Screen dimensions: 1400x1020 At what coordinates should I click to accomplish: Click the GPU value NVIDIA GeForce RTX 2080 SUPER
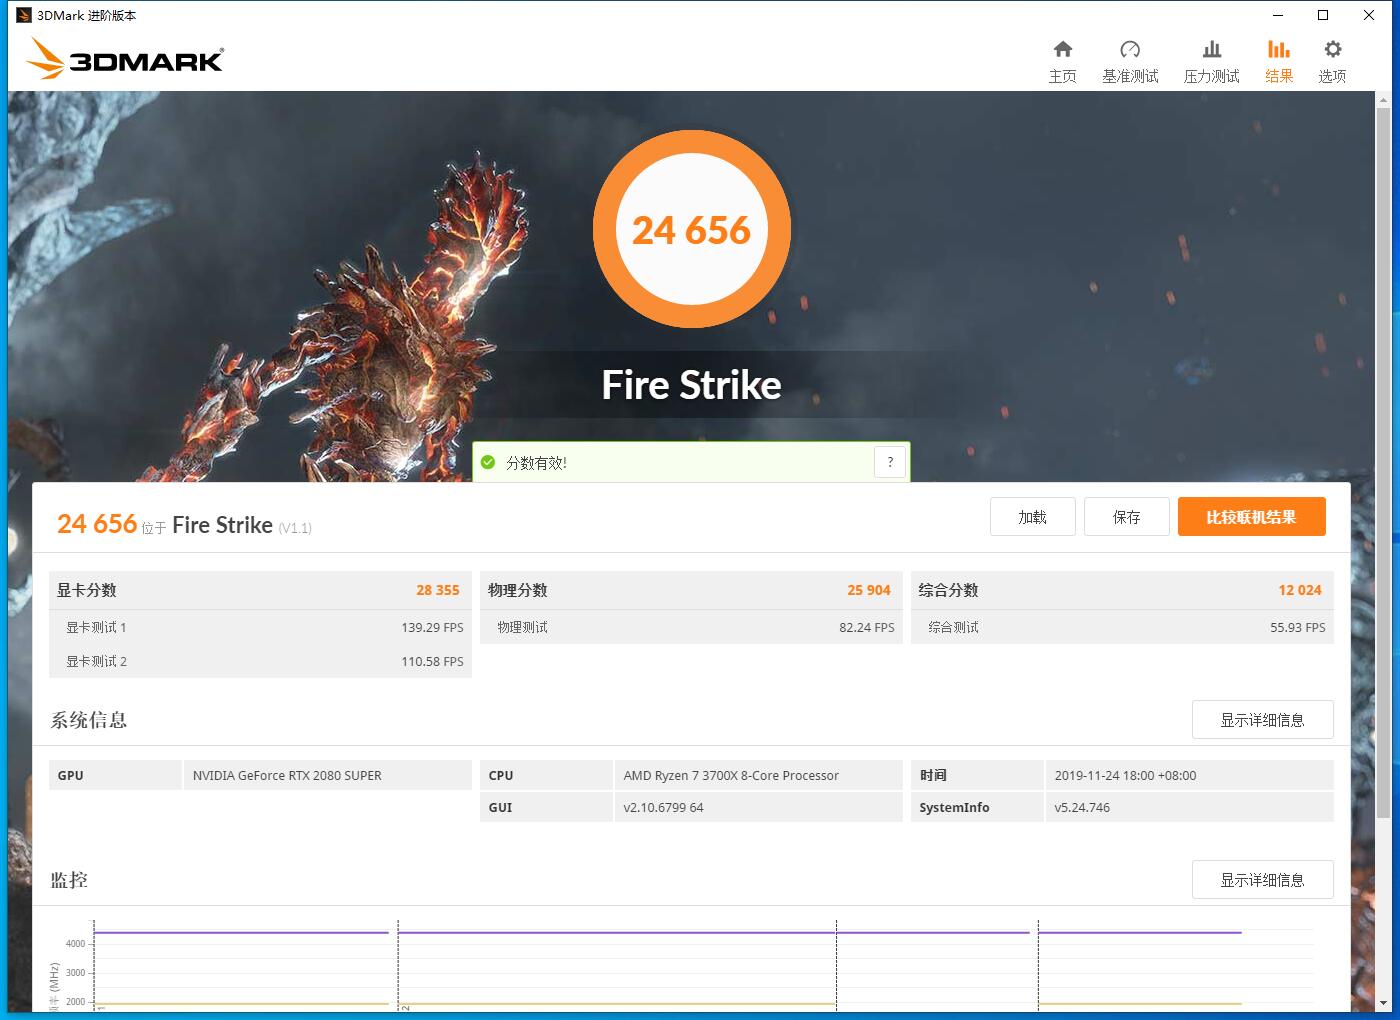coord(287,775)
